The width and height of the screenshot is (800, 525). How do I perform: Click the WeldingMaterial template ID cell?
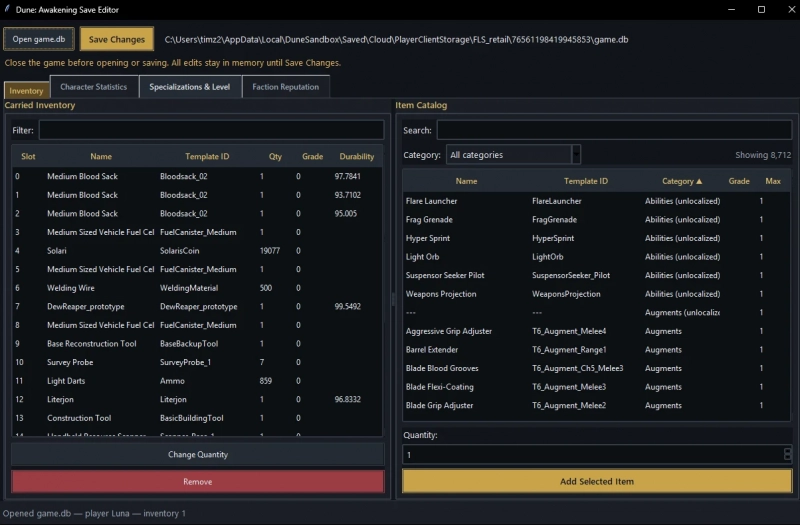pos(189,288)
